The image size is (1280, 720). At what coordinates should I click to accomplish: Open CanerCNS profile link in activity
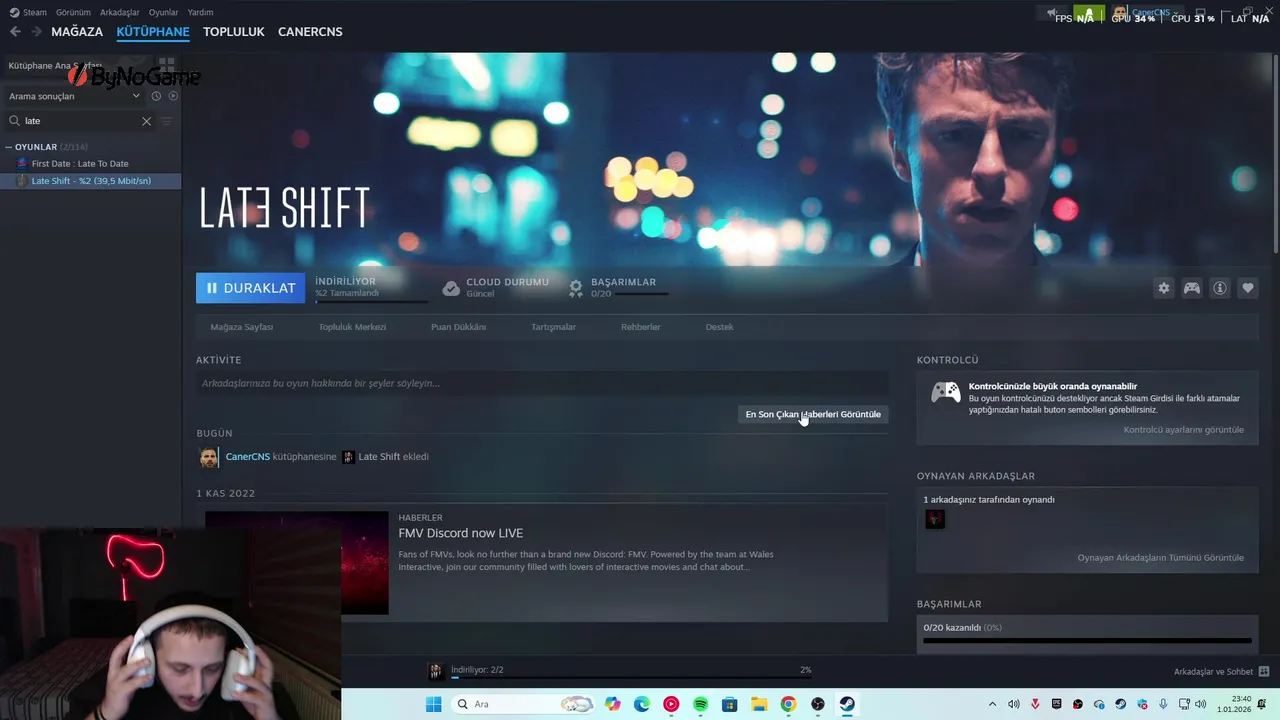[248, 457]
